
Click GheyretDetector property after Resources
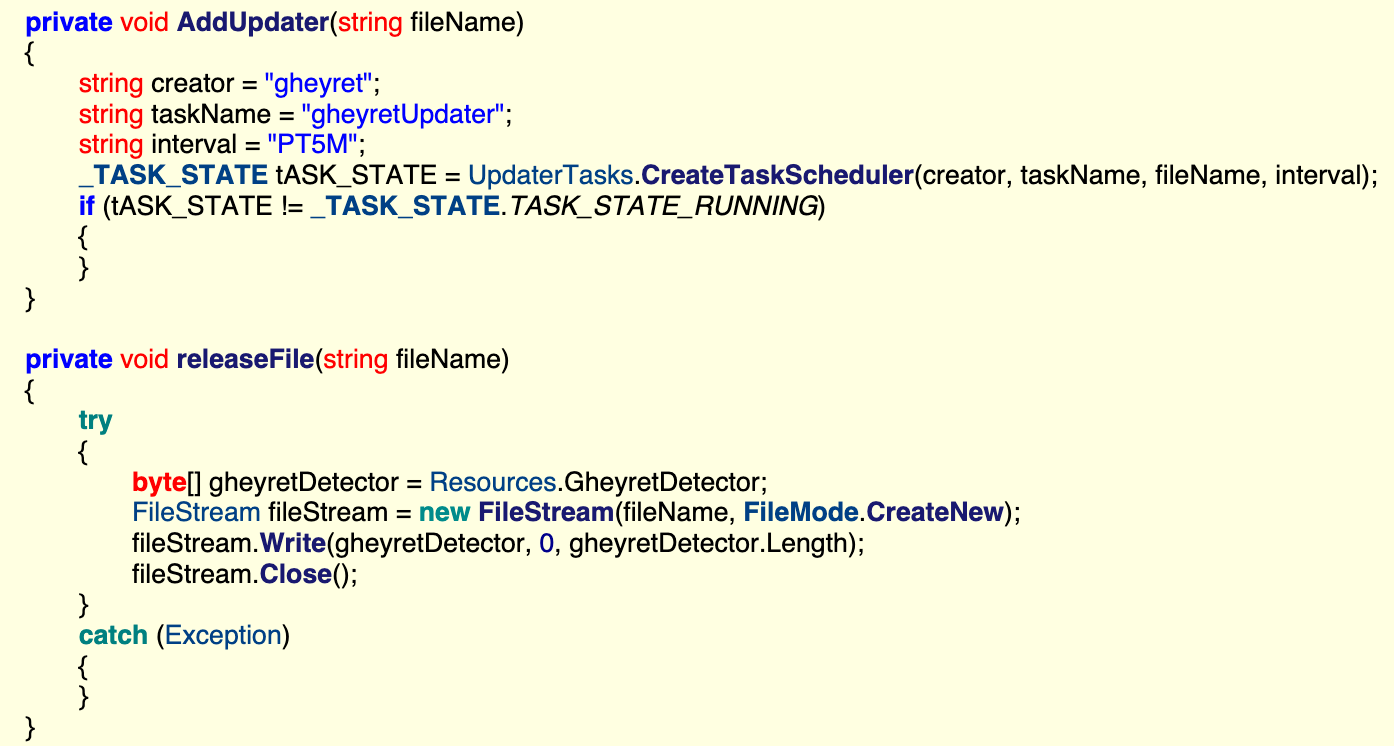pyautogui.click(x=663, y=482)
